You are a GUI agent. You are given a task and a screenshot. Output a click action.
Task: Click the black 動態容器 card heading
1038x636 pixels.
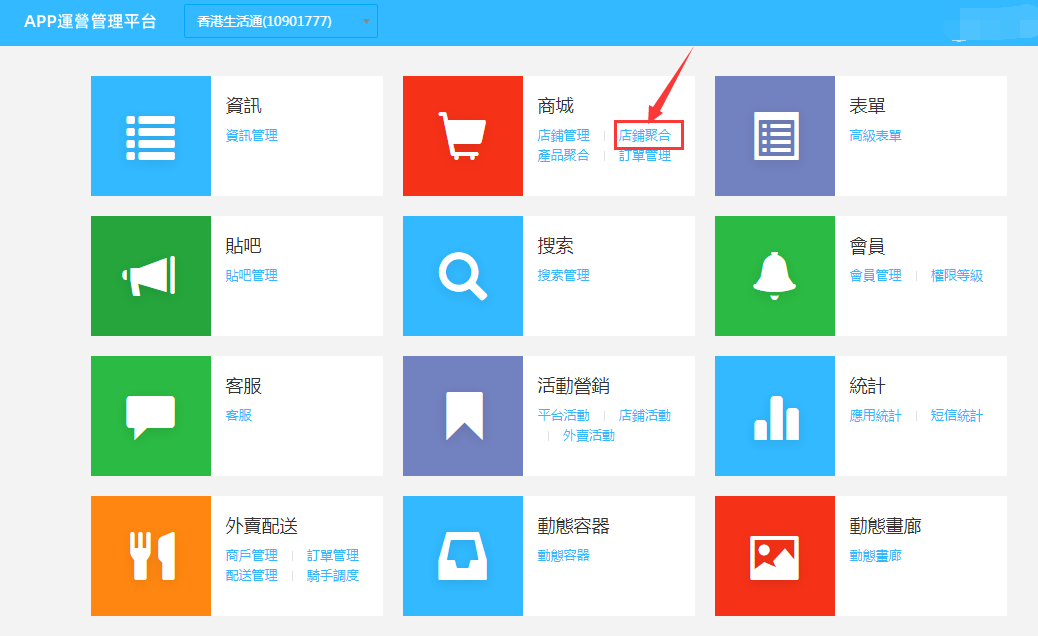tap(573, 526)
